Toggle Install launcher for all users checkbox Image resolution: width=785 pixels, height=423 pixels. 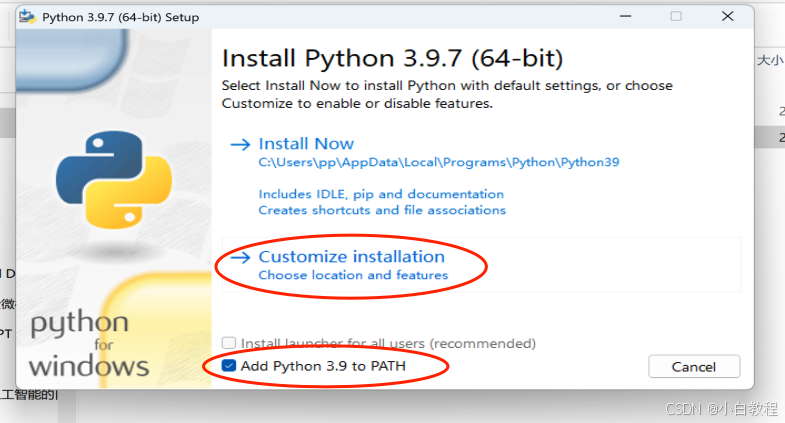coord(229,343)
